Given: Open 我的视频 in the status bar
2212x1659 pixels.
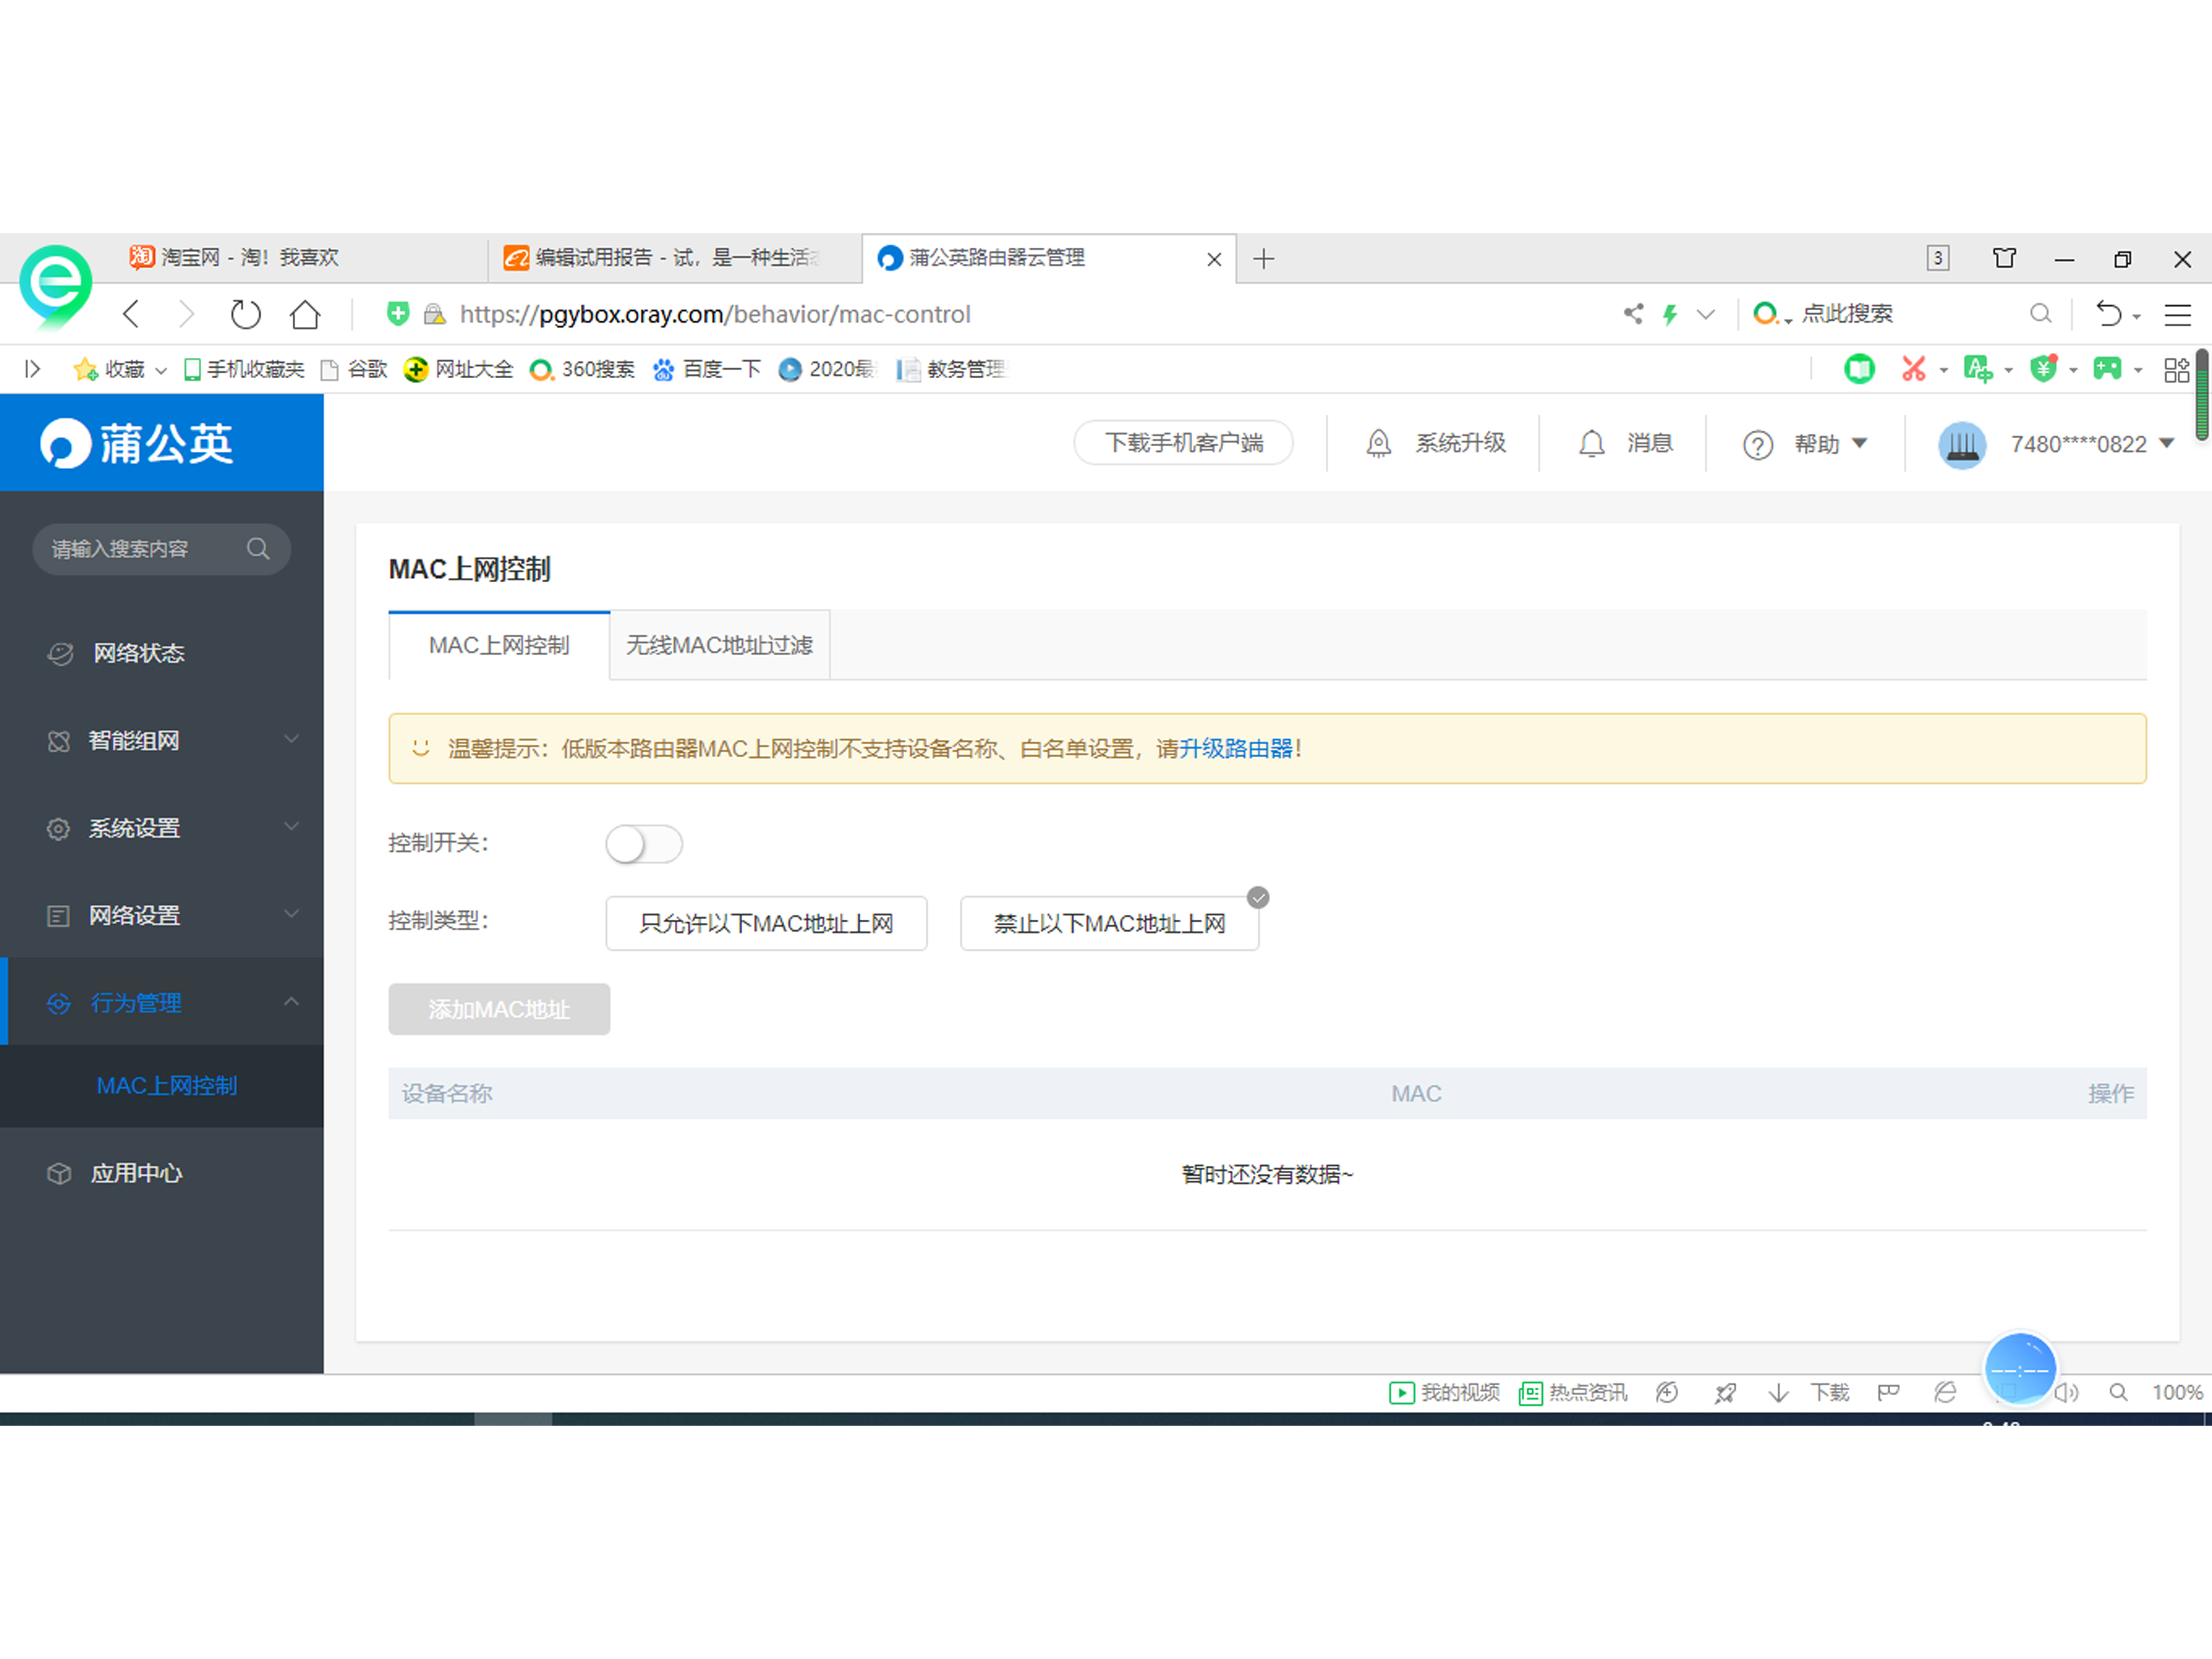Looking at the screenshot, I should pyautogui.click(x=1444, y=1392).
